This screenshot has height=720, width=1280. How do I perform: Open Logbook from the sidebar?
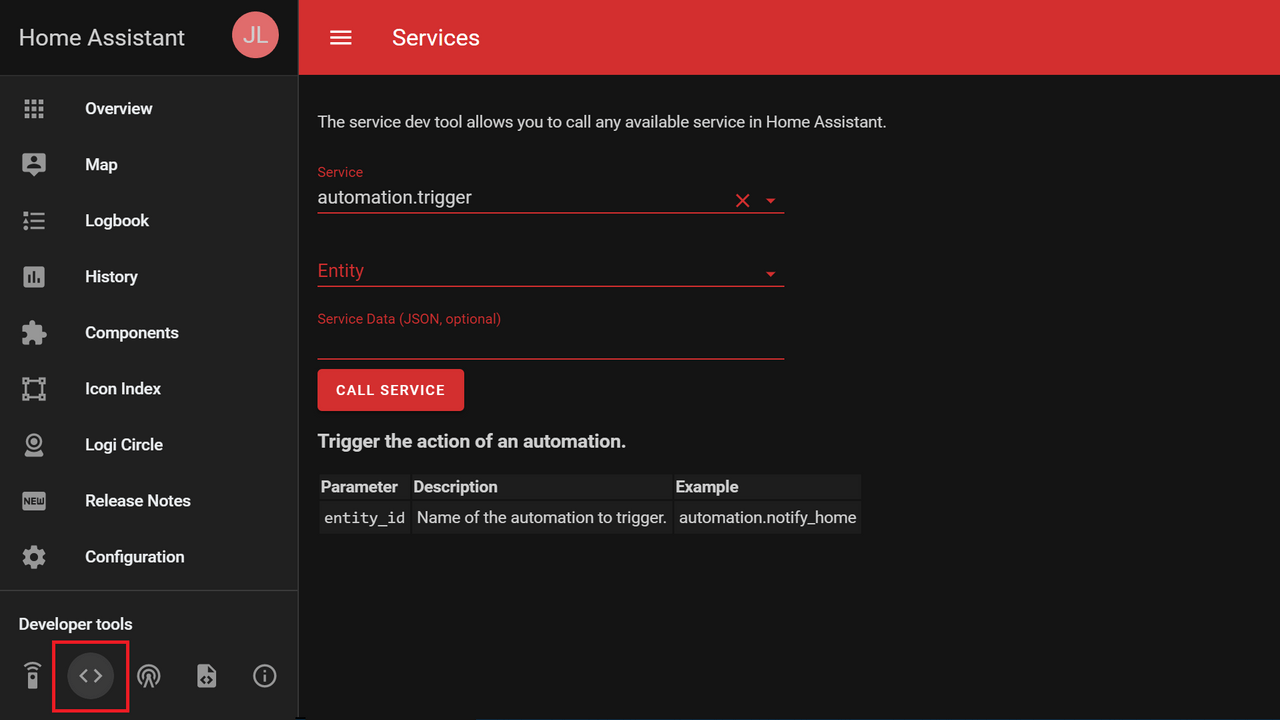click(x=149, y=221)
